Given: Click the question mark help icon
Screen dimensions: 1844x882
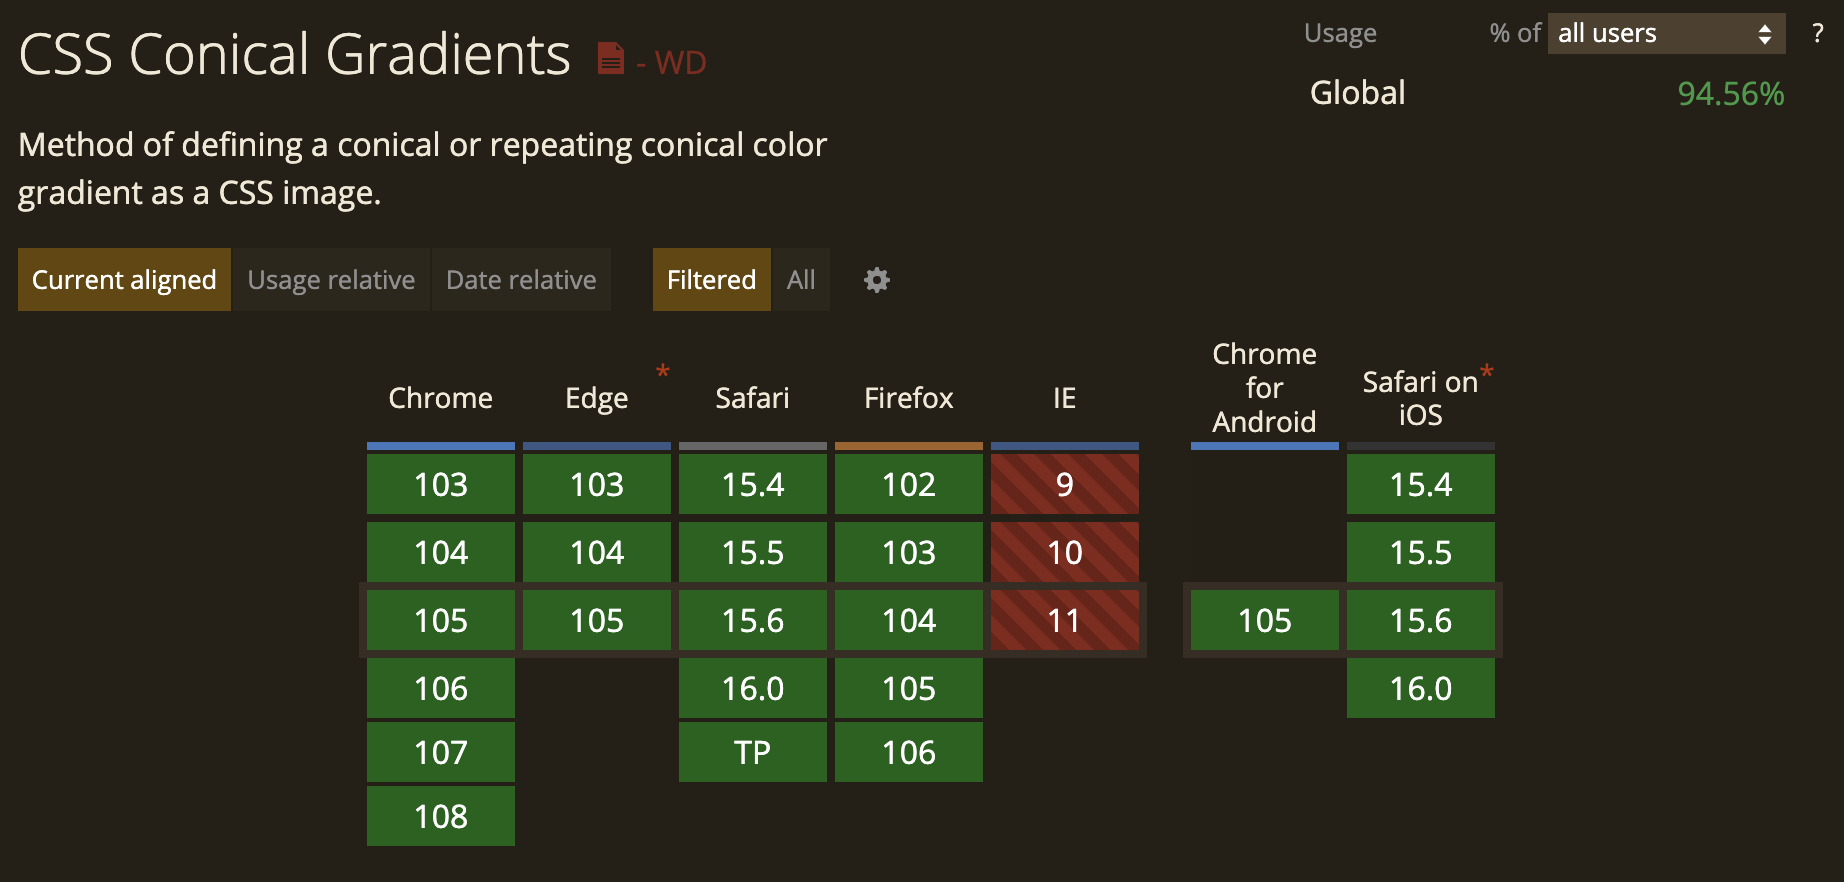Looking at the screenshot, I should pos(1817,33).
